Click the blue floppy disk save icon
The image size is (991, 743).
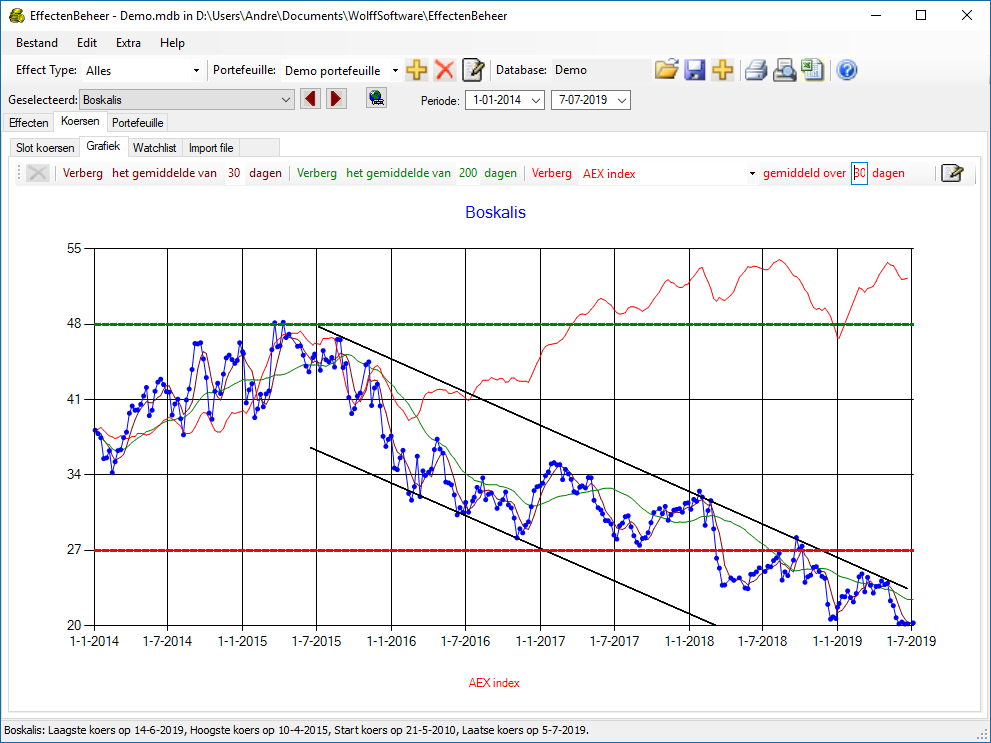tap(695, 70)
